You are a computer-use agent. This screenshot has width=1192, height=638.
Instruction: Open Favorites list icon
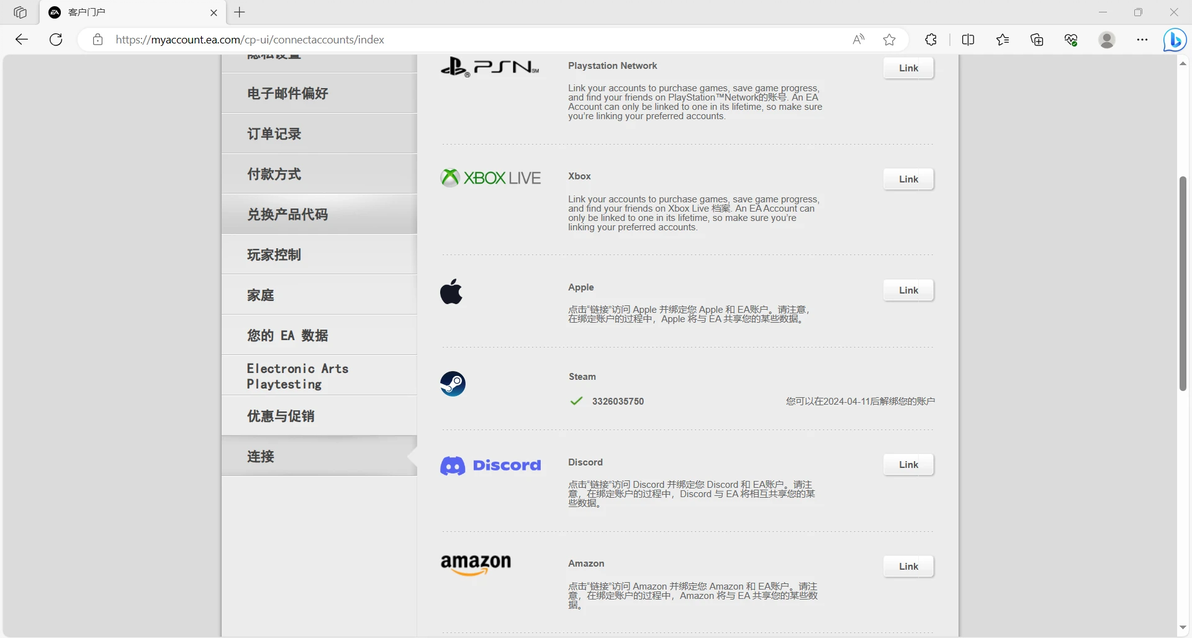1003,40
